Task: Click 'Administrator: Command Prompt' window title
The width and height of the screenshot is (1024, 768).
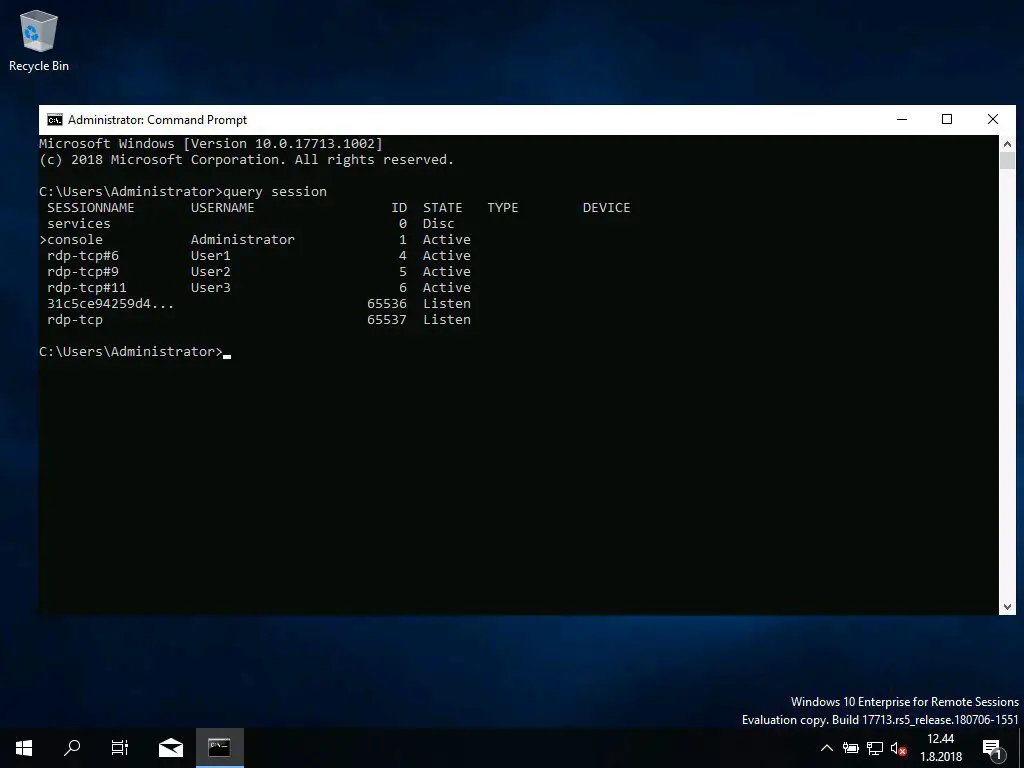Action: [x=157, y=120]
